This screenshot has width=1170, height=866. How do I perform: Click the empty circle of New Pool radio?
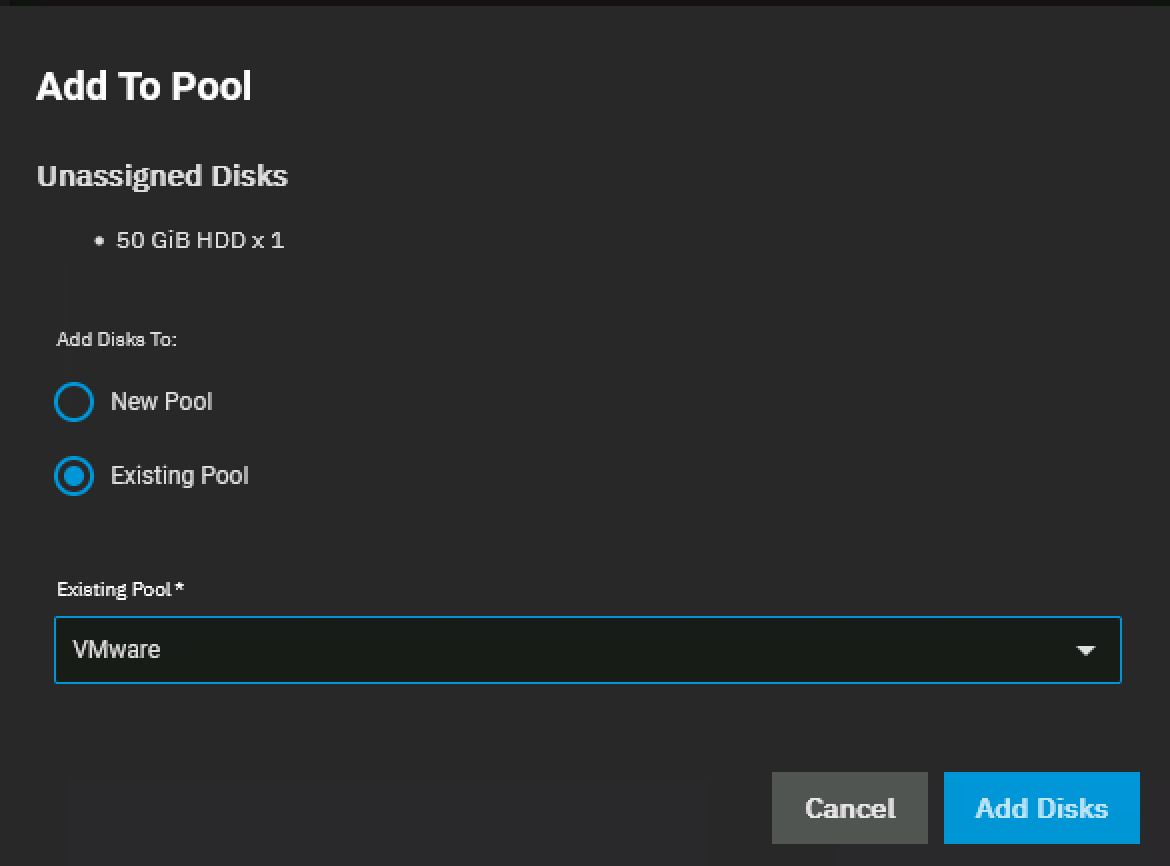(74, 402)
